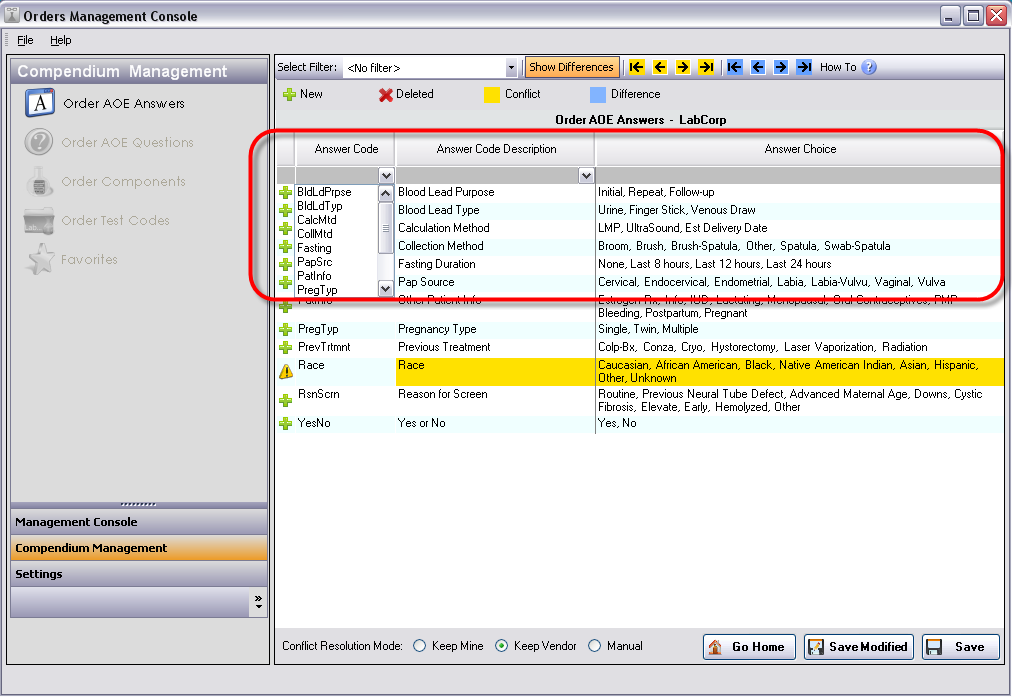
Task: Jump to last difference blue arrow
Action: 804,67
